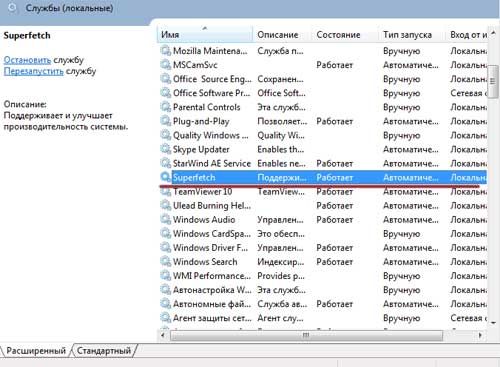
Task: Sort by the Тип запуска column header
Action: 413,34
